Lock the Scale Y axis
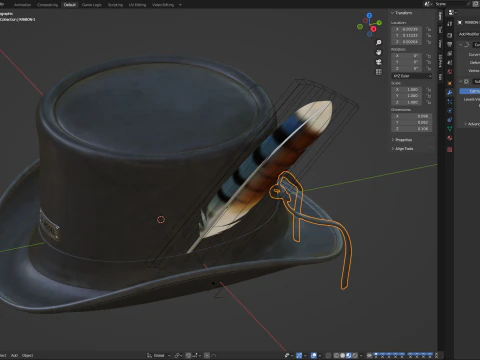The height and width of the screenshot is (360, 480). pyautogui.click(x=429, y=96)
